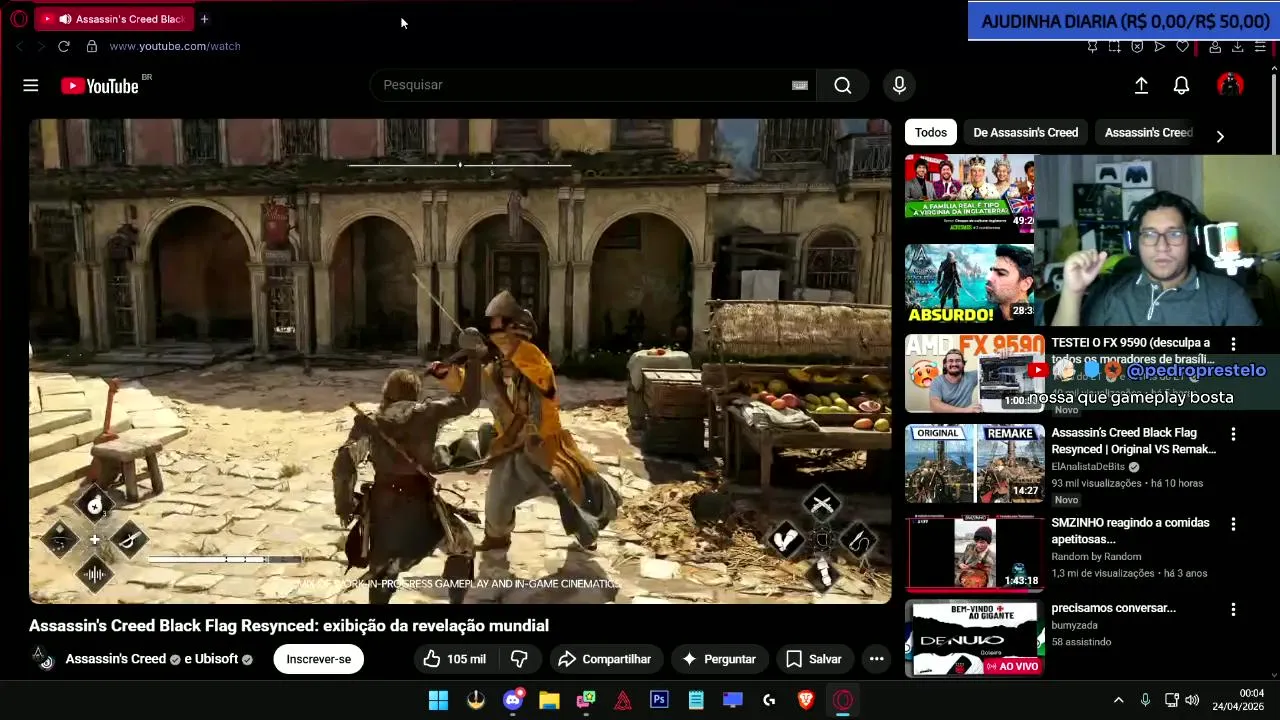
Task: Open the royal family video thumbnail with 49:2 duration
Action: 970,194
